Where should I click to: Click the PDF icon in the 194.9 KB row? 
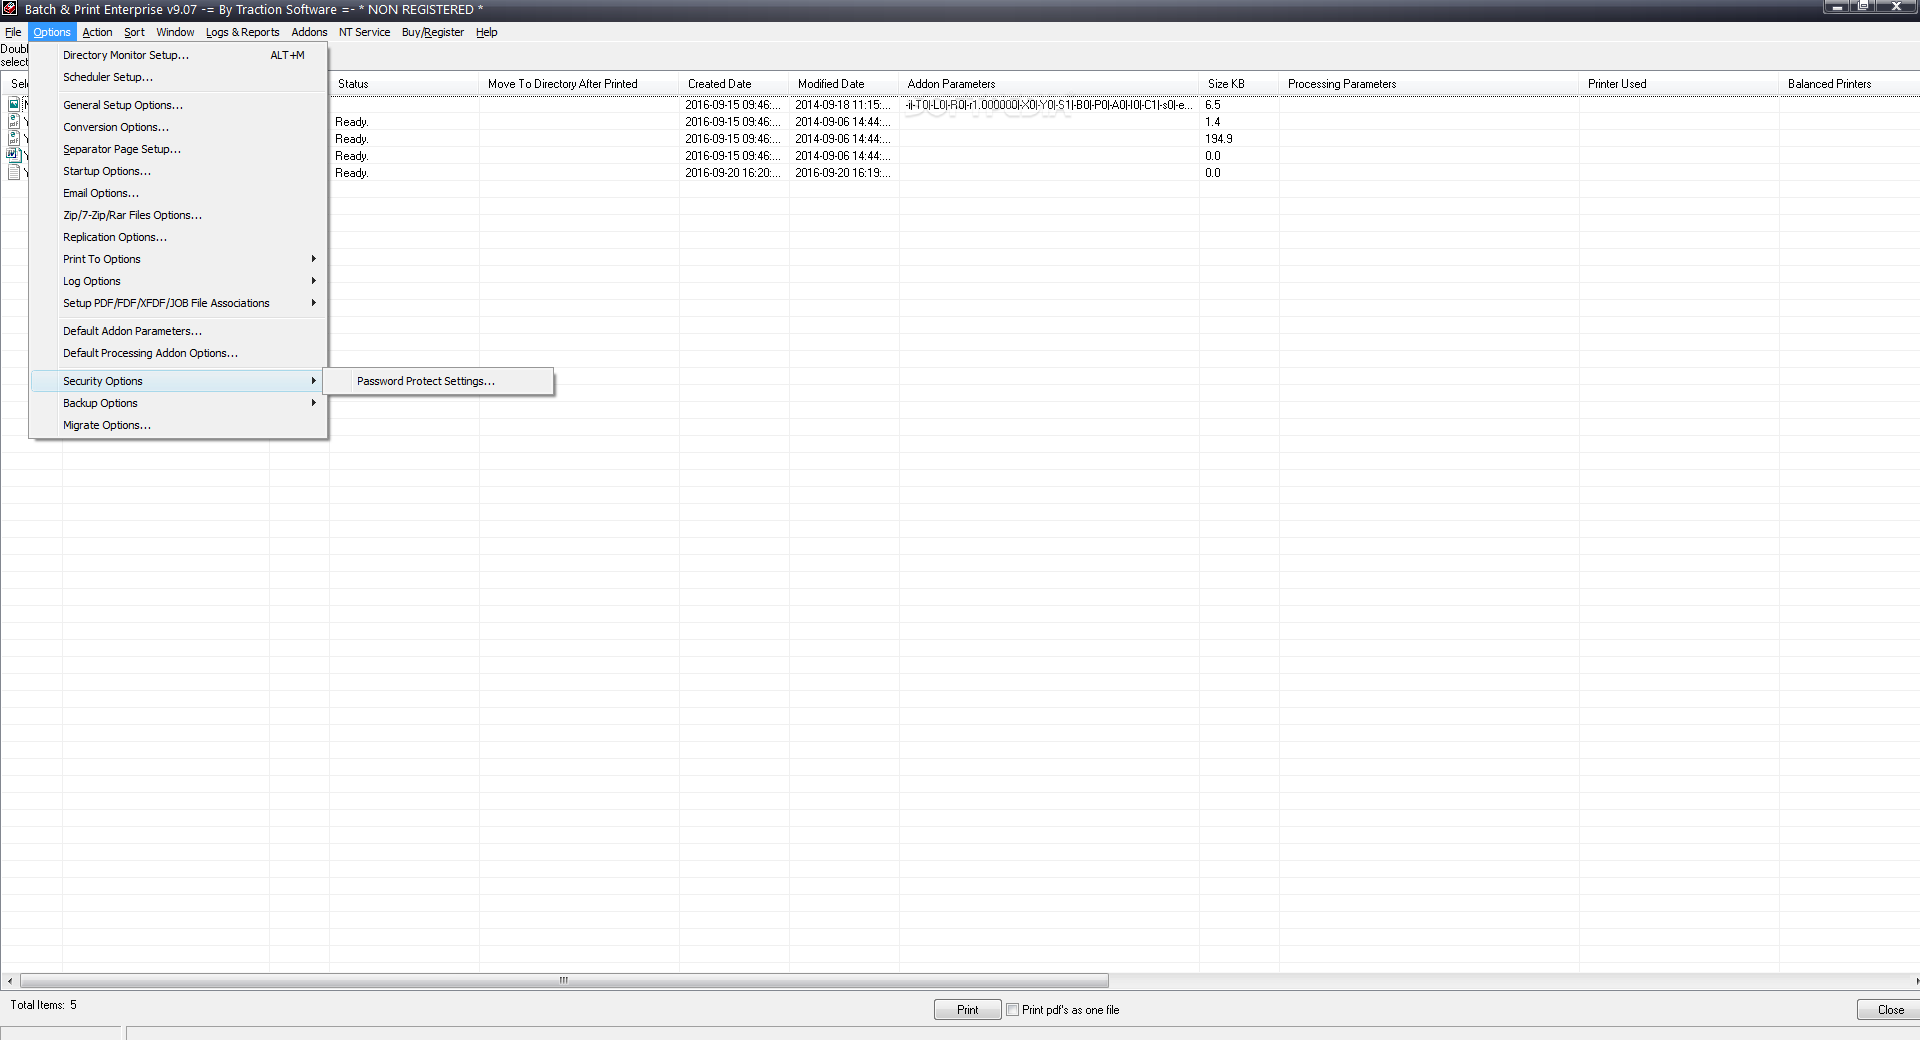coord(14,138)
